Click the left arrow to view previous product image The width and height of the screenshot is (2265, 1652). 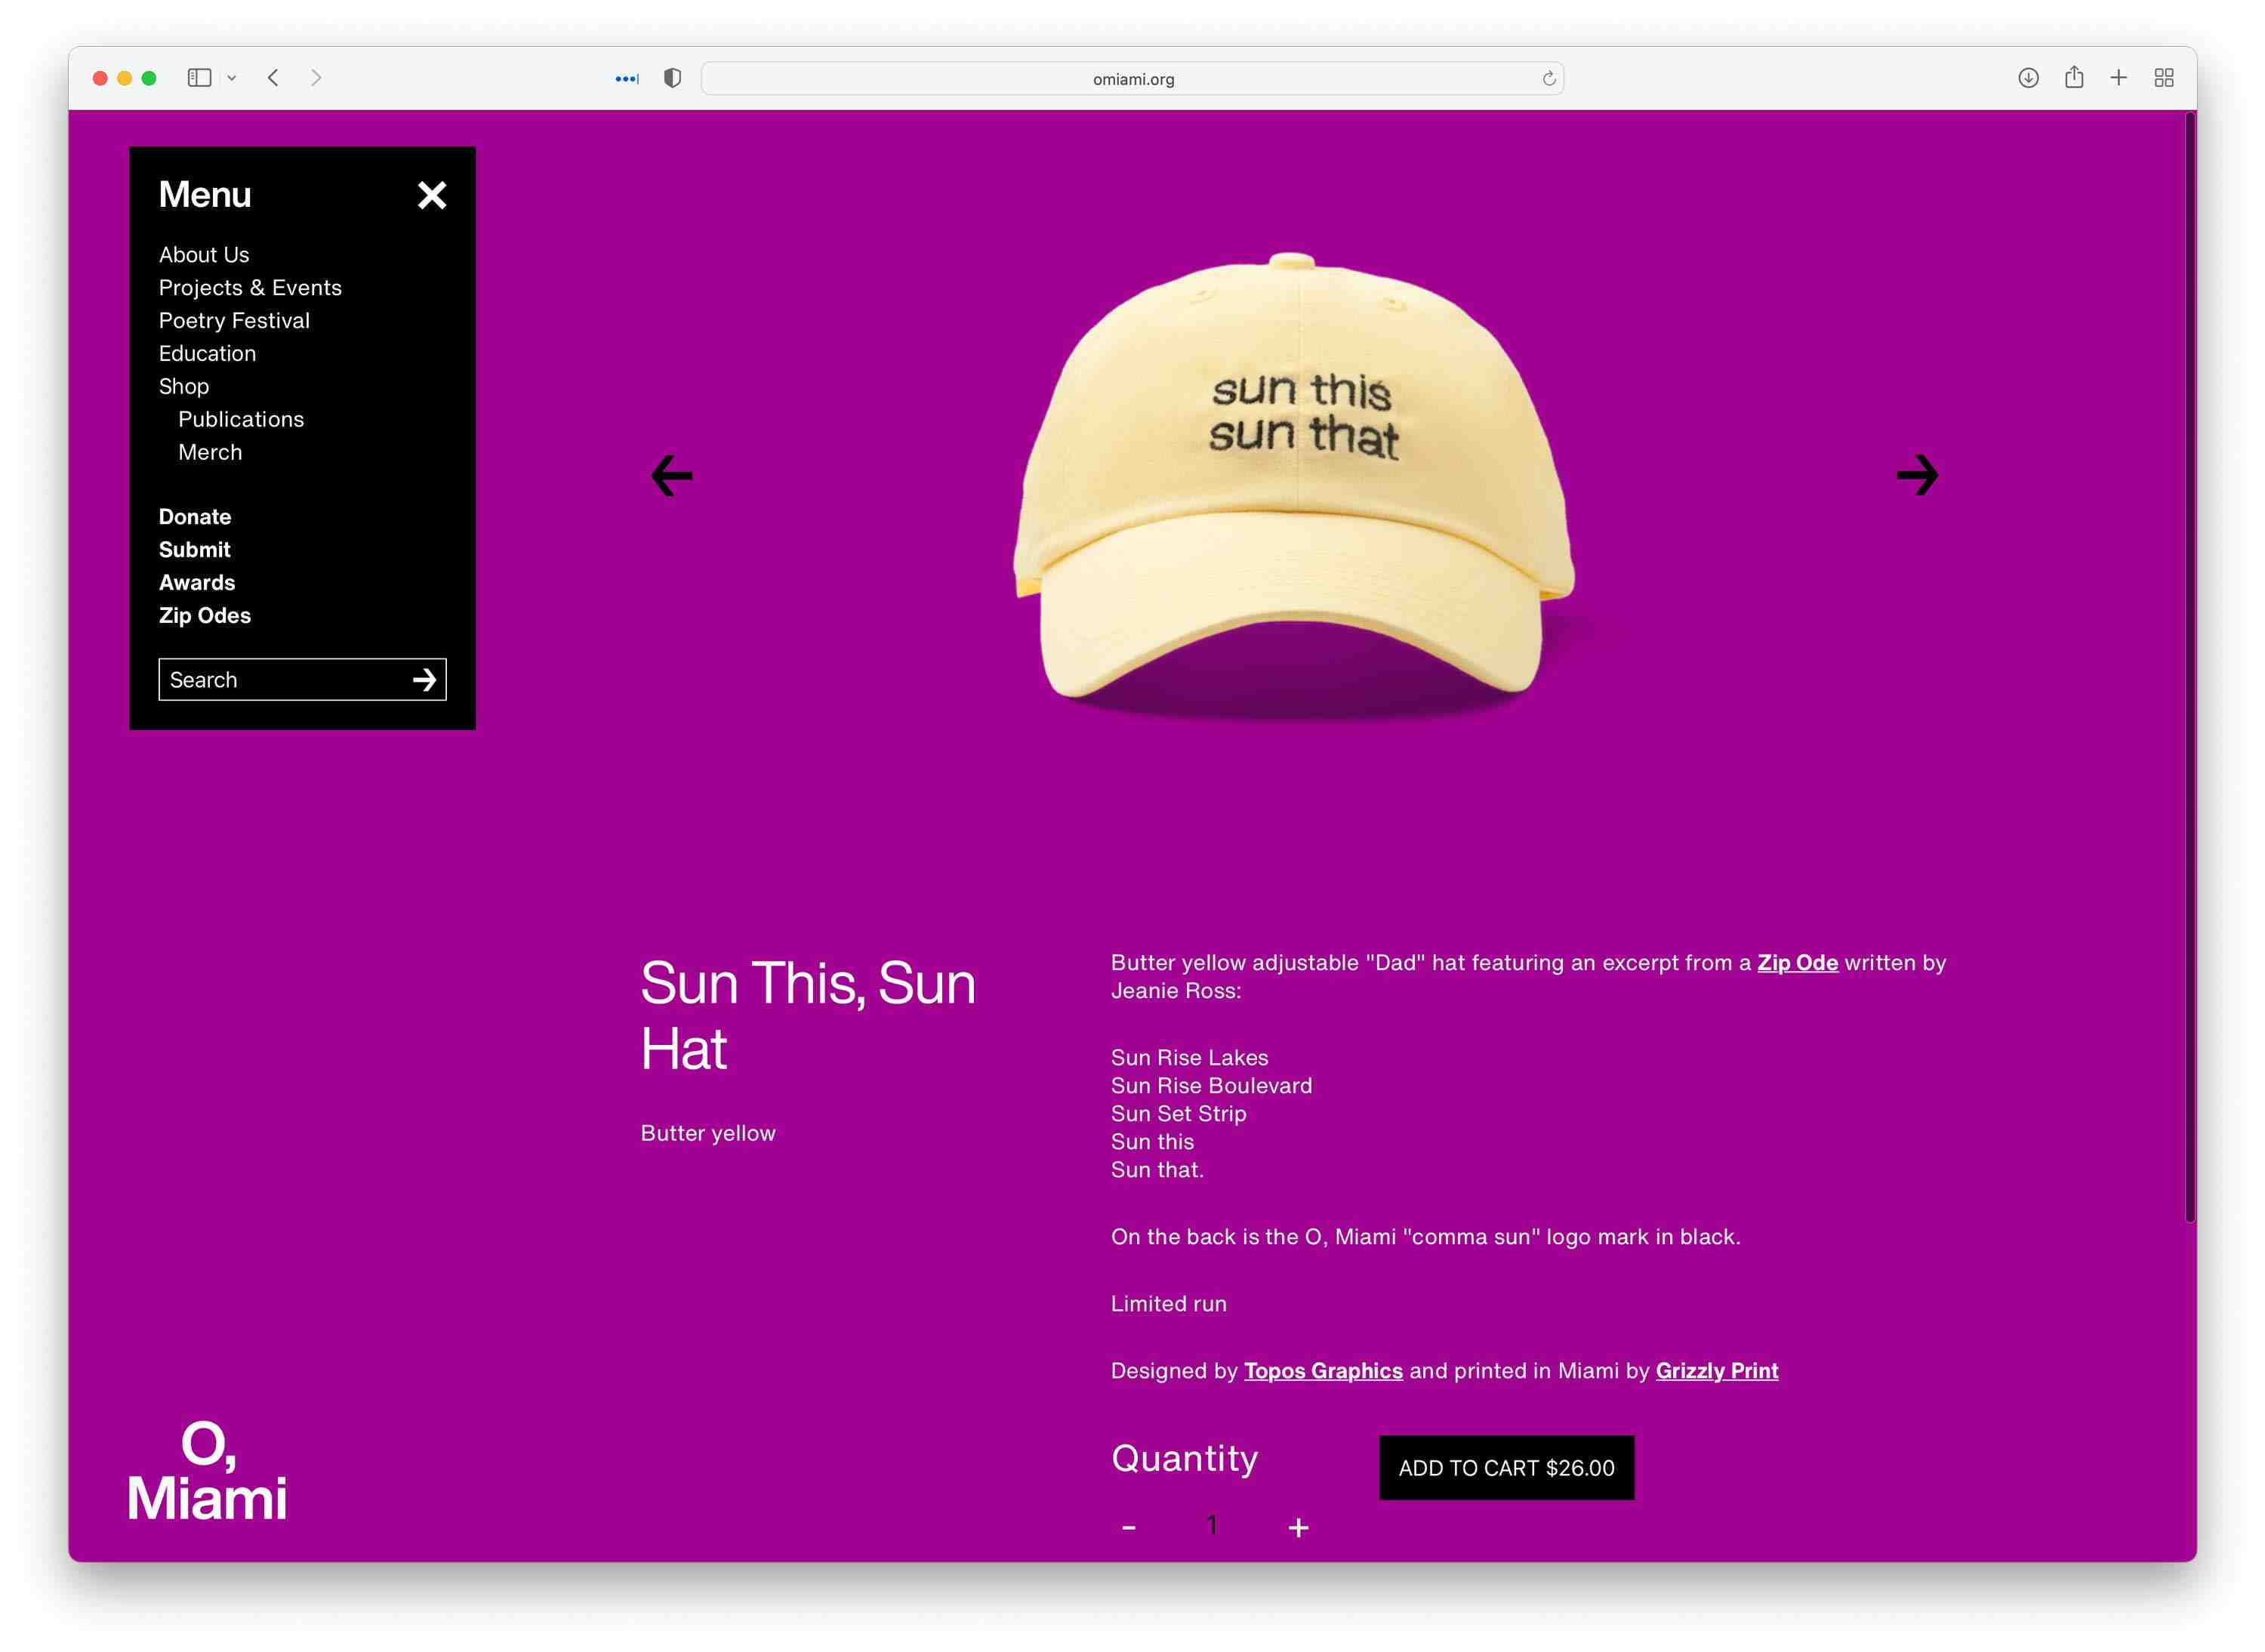671,475
